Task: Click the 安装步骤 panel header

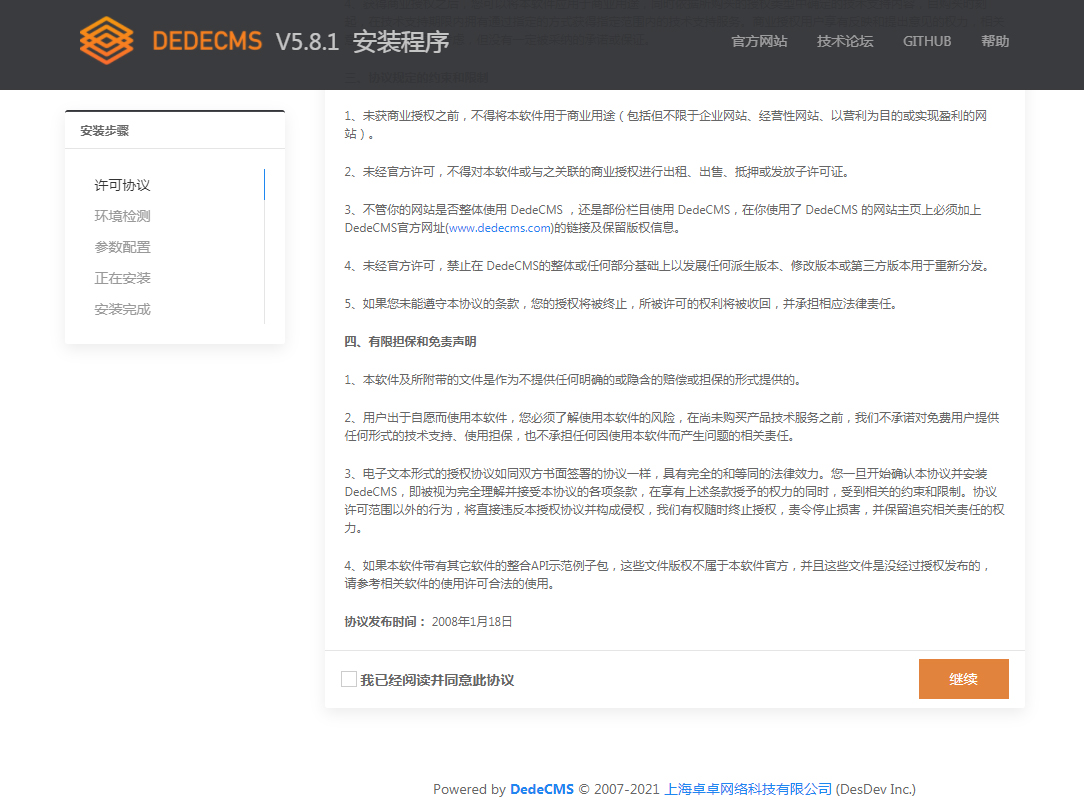Action: click(x=105, y=130)
